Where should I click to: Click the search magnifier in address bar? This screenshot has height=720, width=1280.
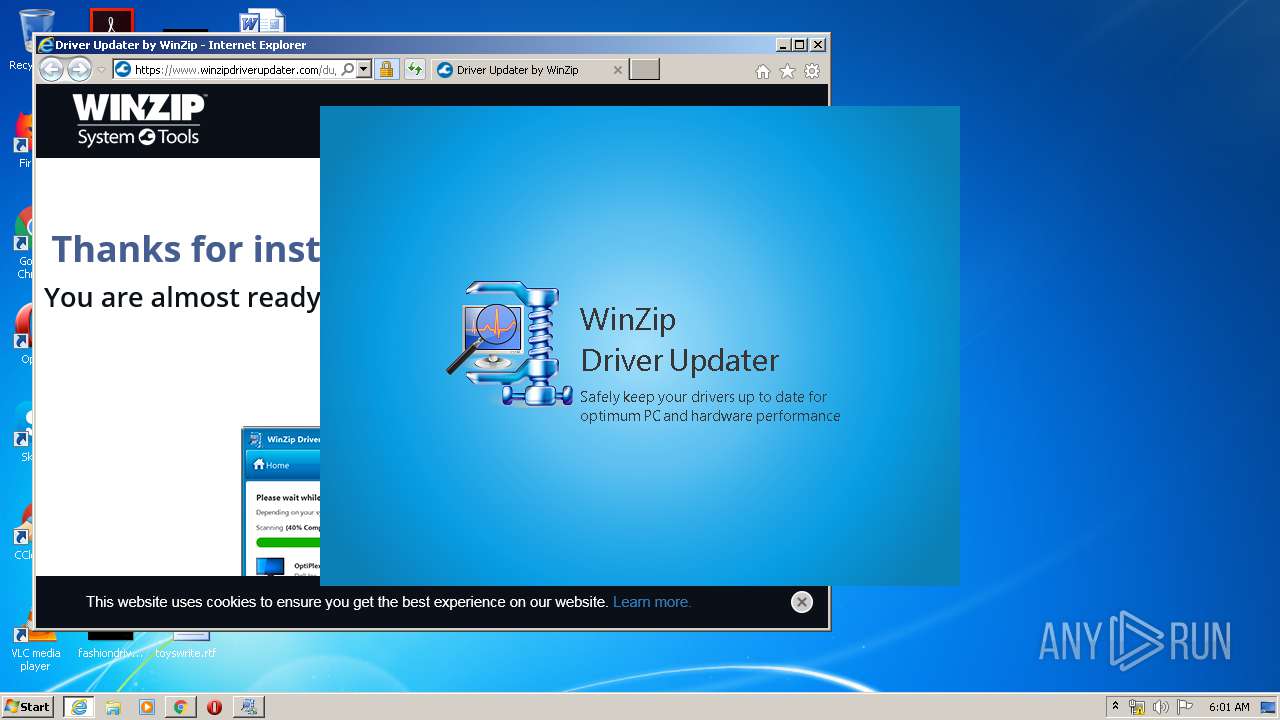coord(347,70)
